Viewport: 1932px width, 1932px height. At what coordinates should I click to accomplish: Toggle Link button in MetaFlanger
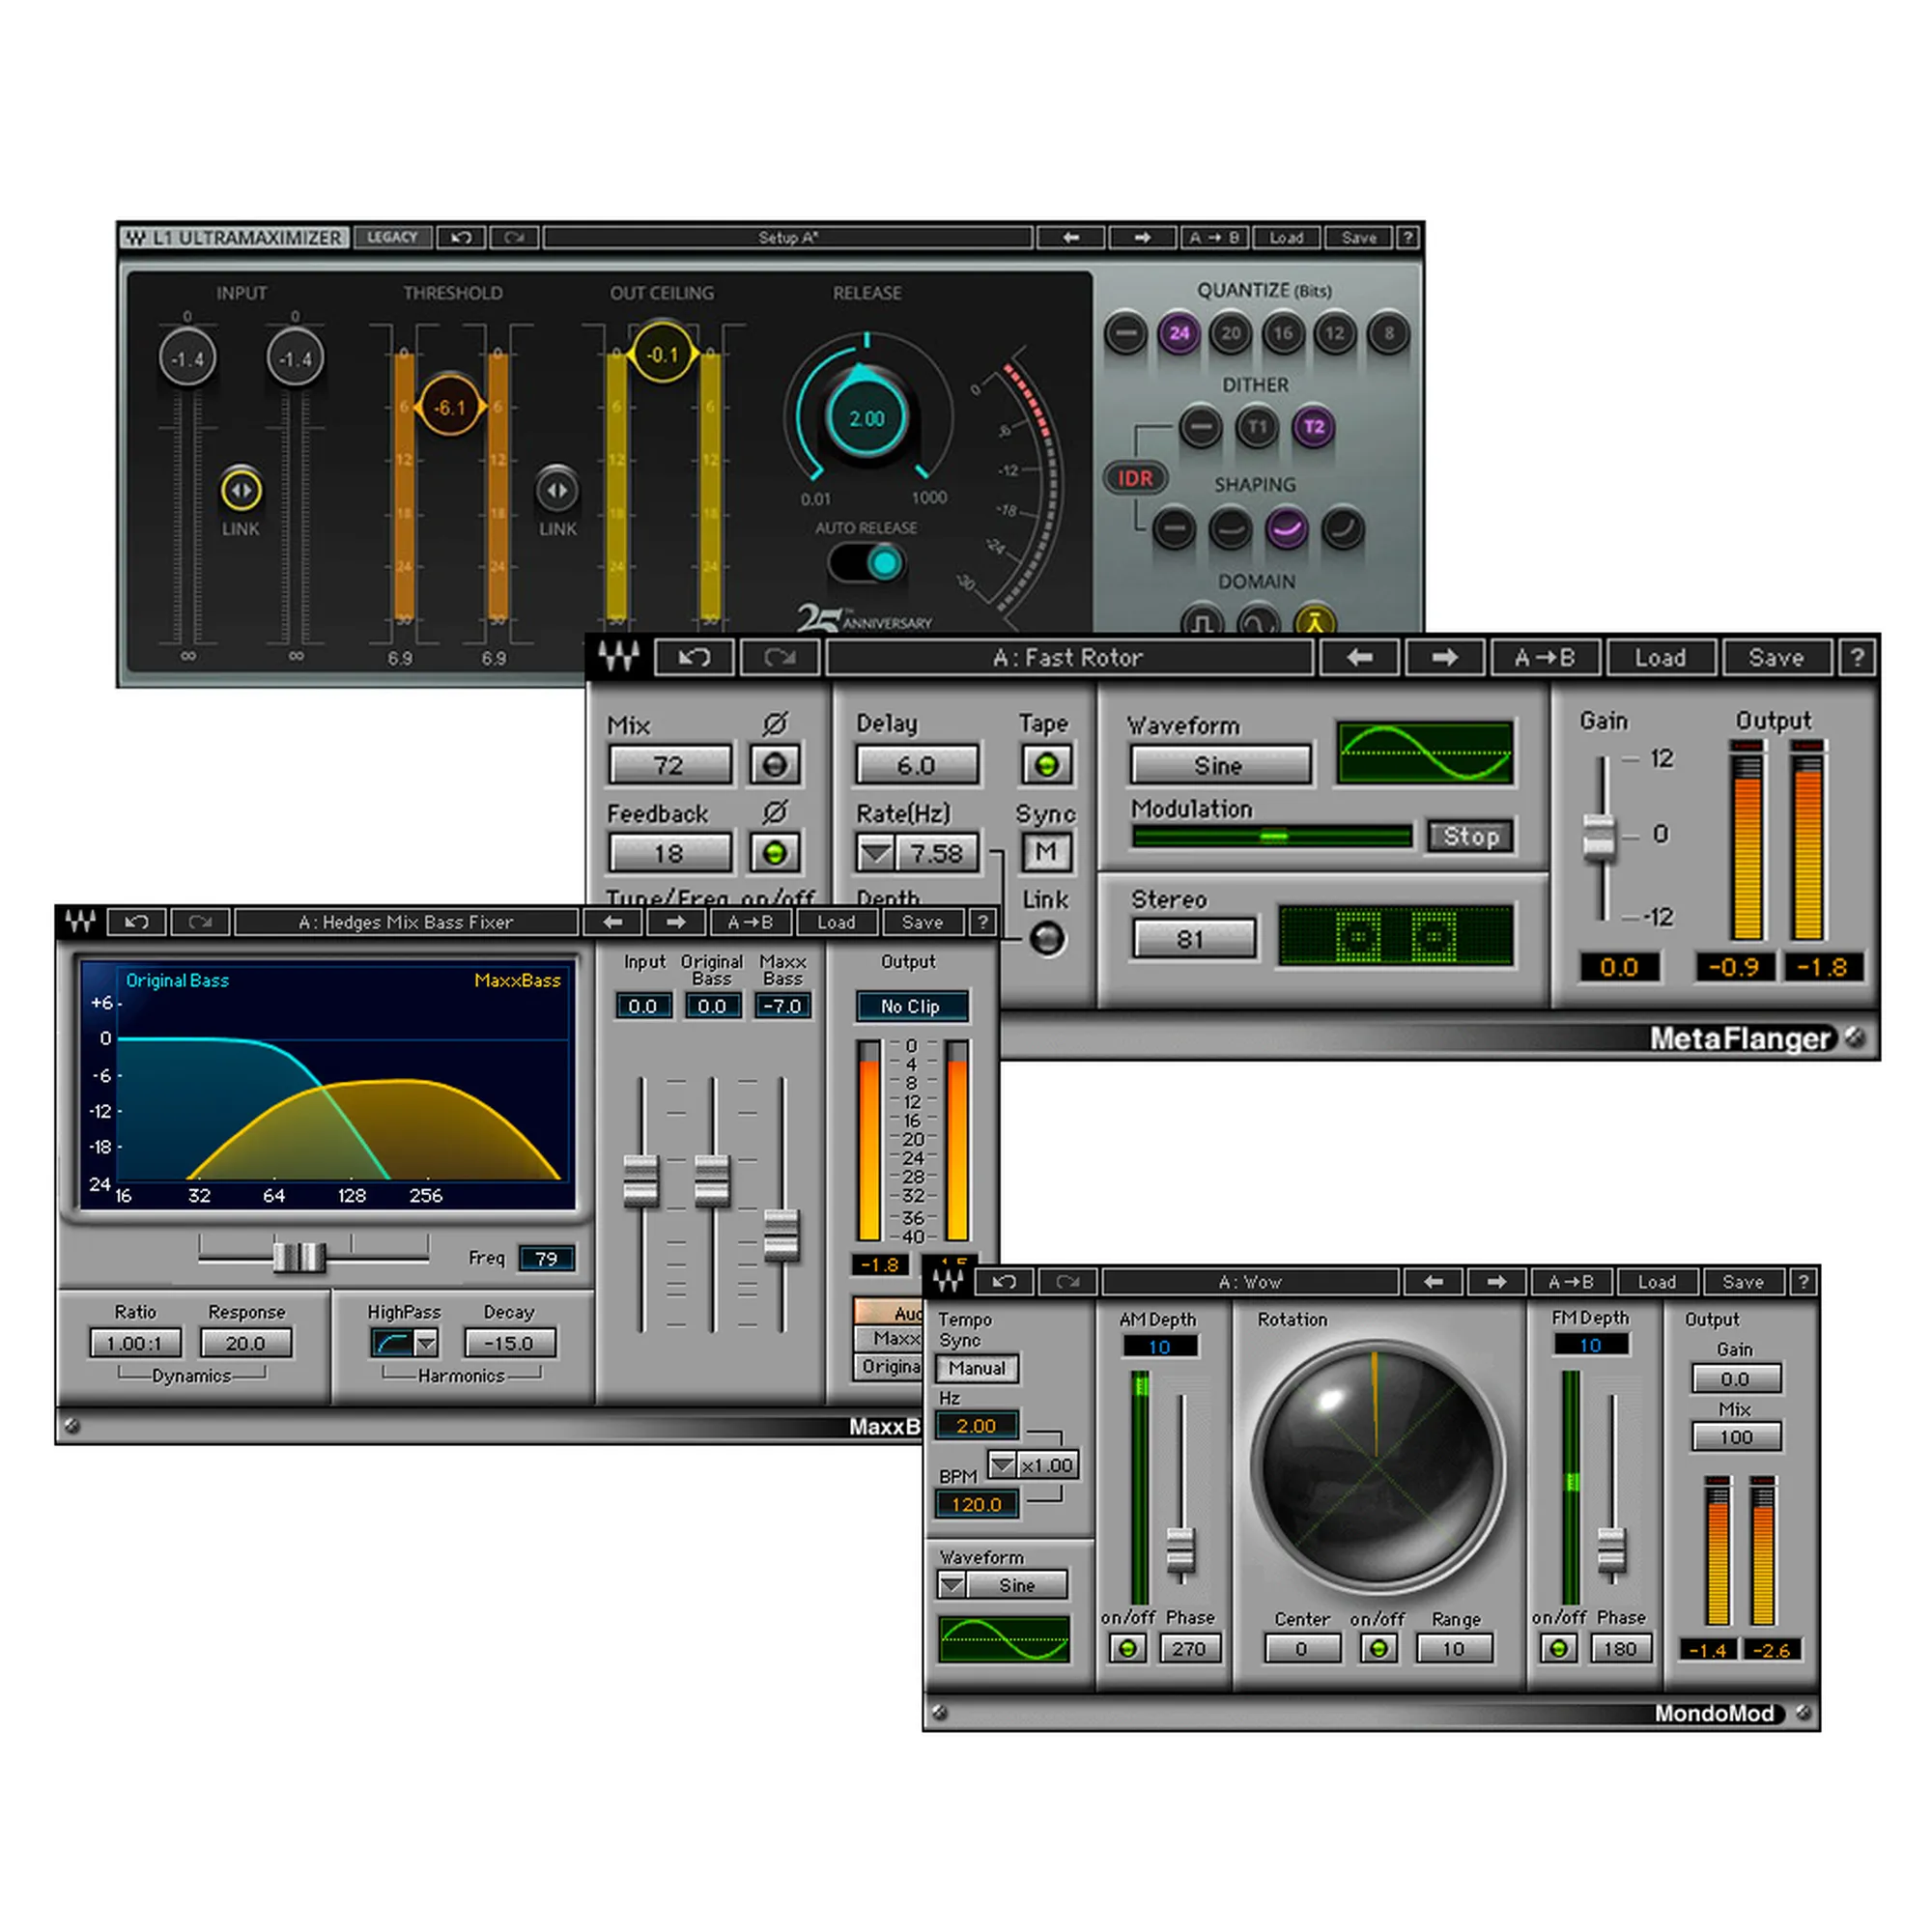pos(1047,939)
